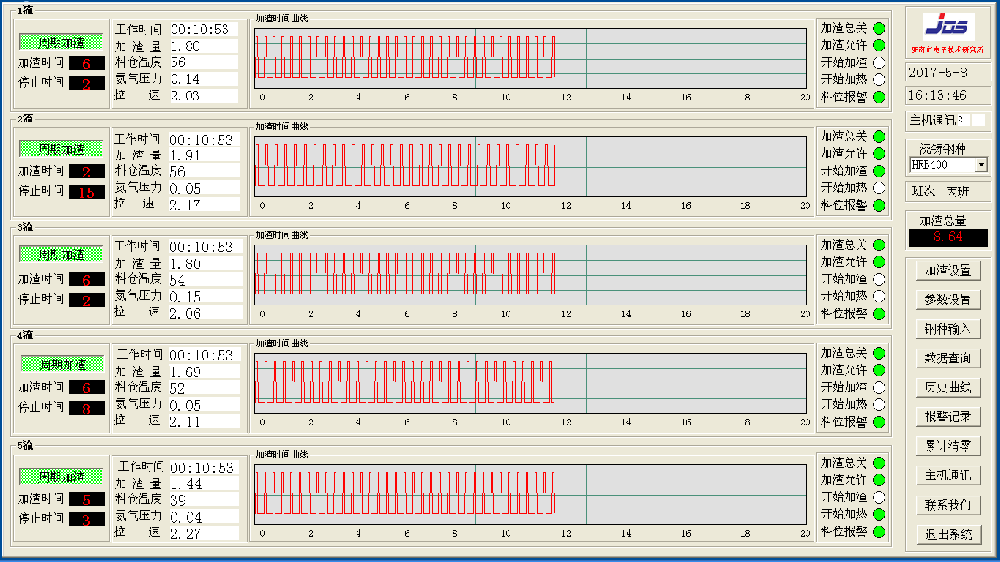Image resolution: width=1000 pixels, height=562 pixels.
Task: Toggle stream 4 周期加渣 mode button
Action: [x=62, y=364]
